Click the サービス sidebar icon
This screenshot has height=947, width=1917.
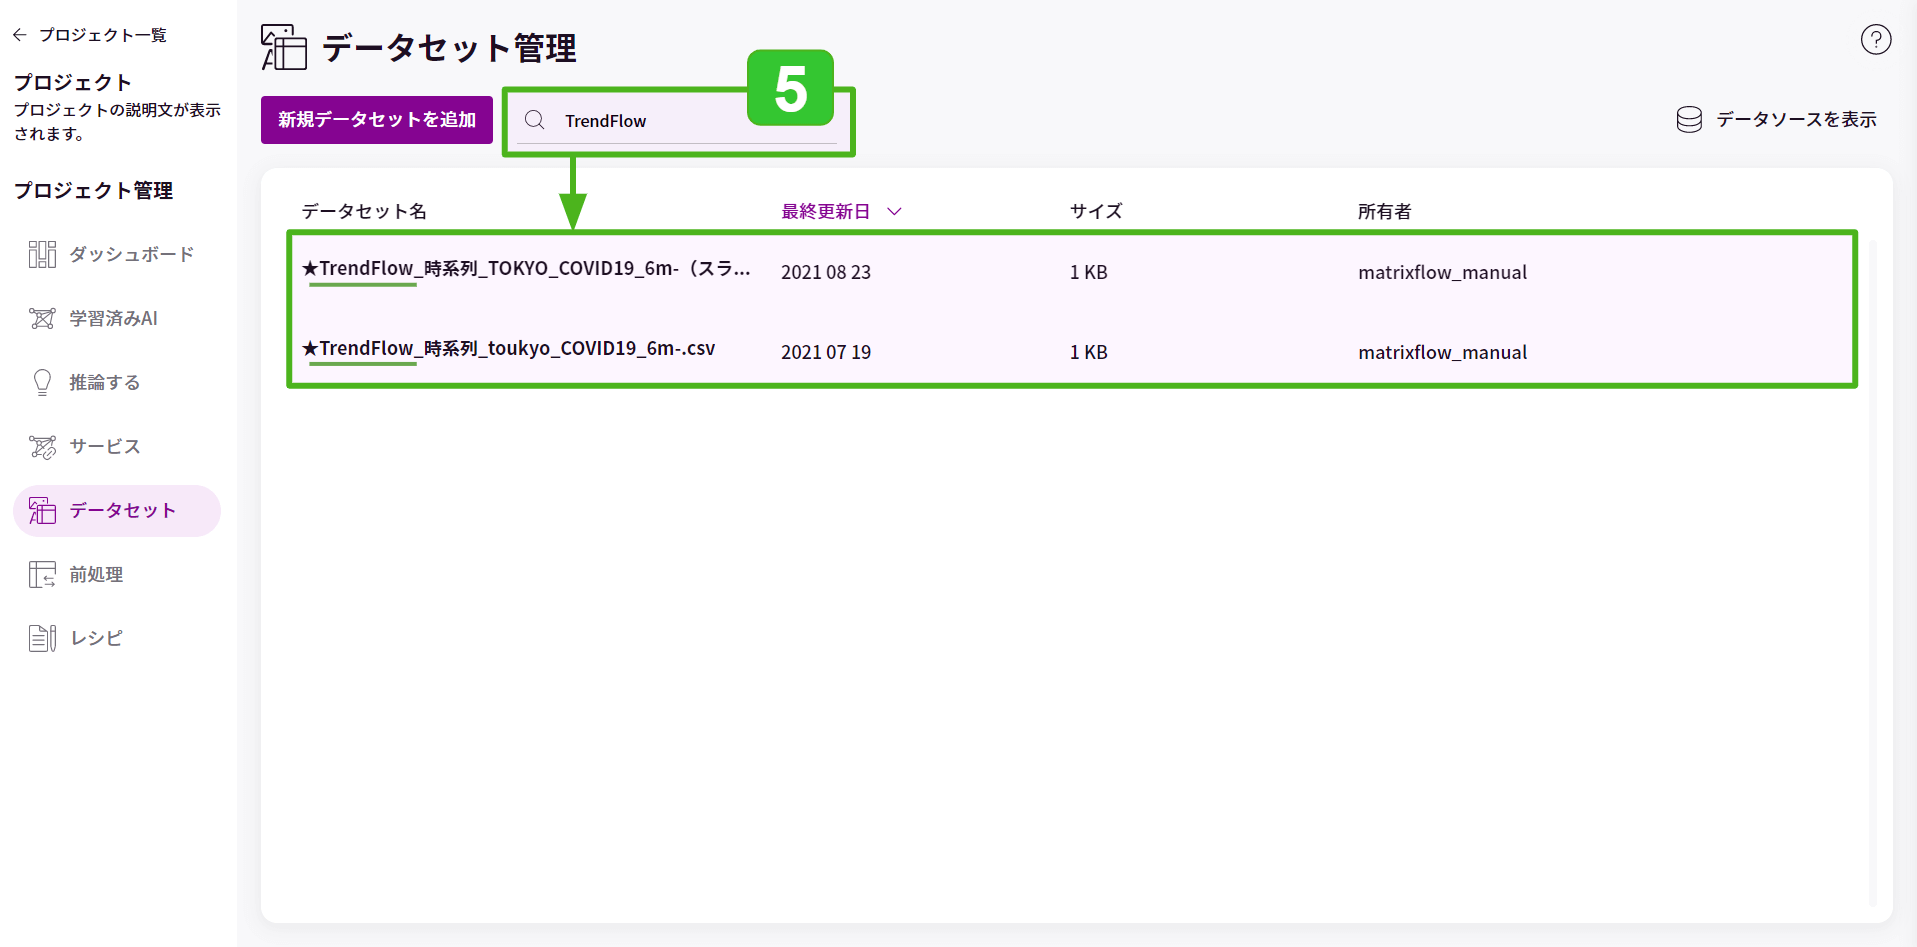click(x=42, y=446)
